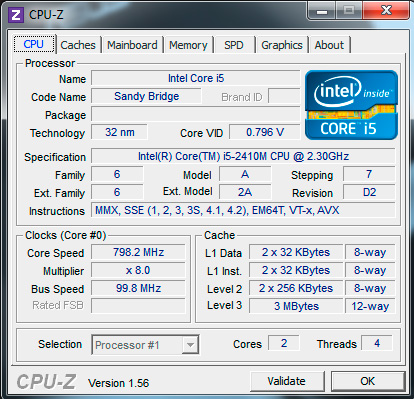Image resolution: width=414 pixels, height=399 pixels.
Task: Click the Level 3 '3 MBytes' value
Action: pyautogui.click(x=296, y=306)
